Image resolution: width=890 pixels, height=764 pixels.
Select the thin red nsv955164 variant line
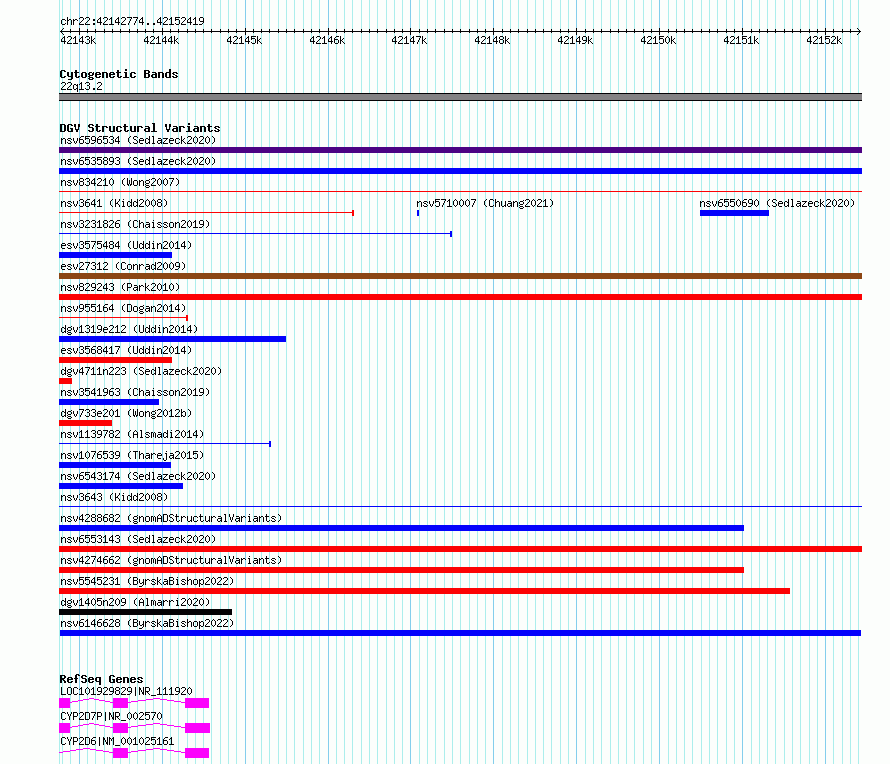pos(123,318)
